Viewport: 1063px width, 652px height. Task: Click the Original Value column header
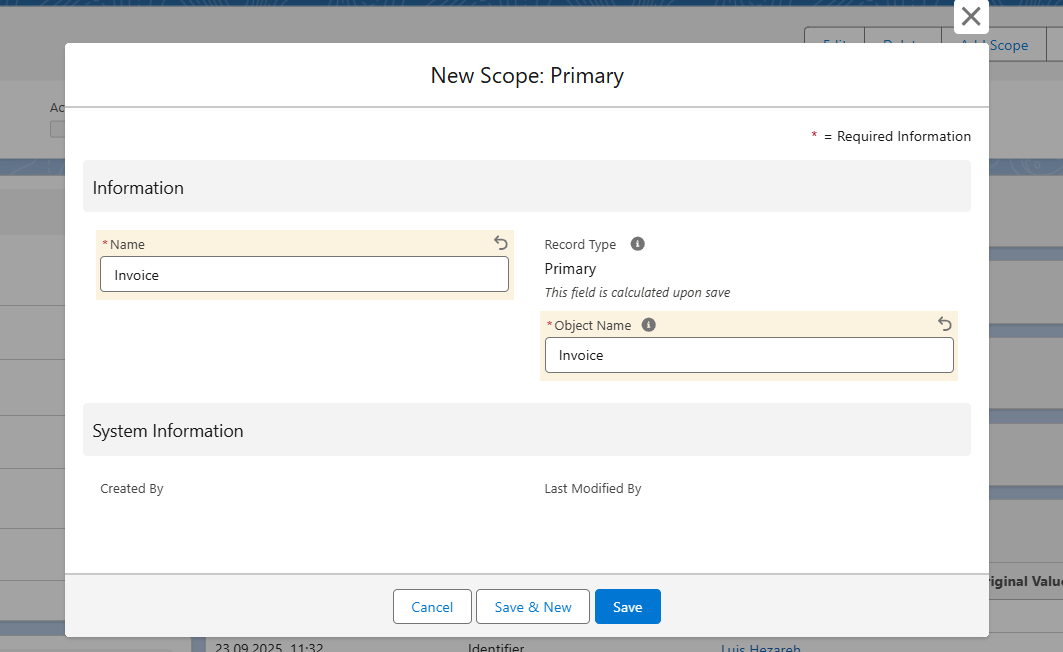[1025, 582]
